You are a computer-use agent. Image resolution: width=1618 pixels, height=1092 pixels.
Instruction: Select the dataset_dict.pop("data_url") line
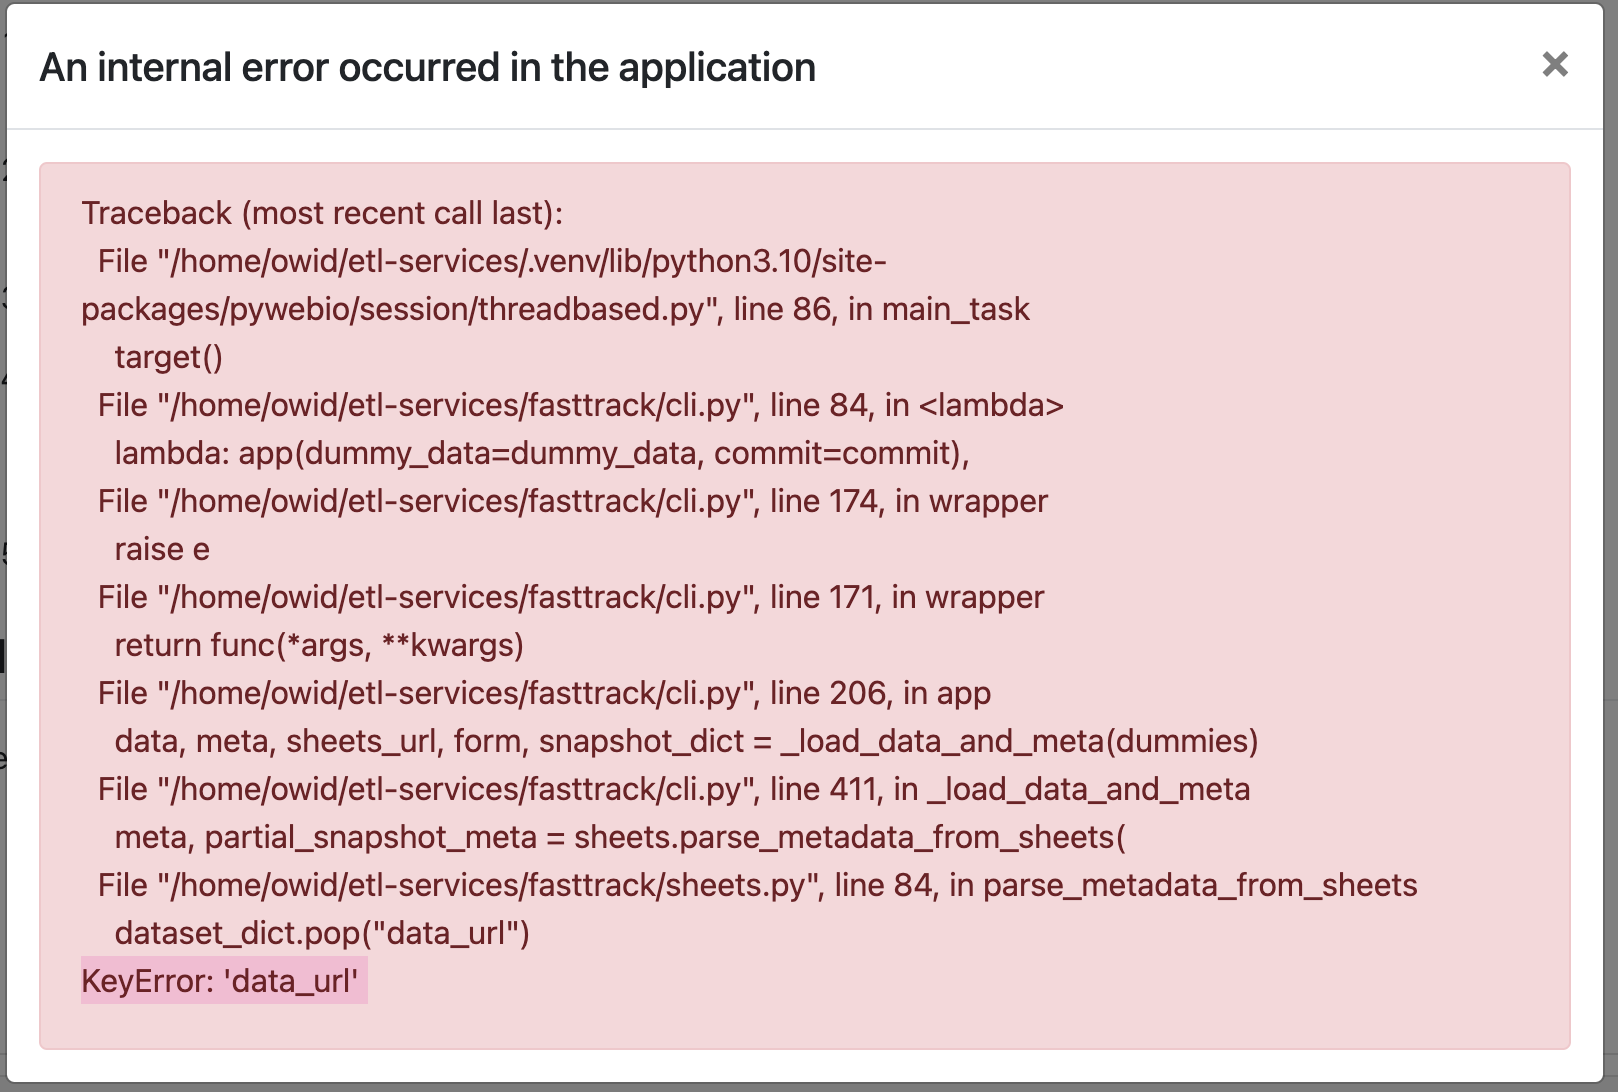coord(322,933)
